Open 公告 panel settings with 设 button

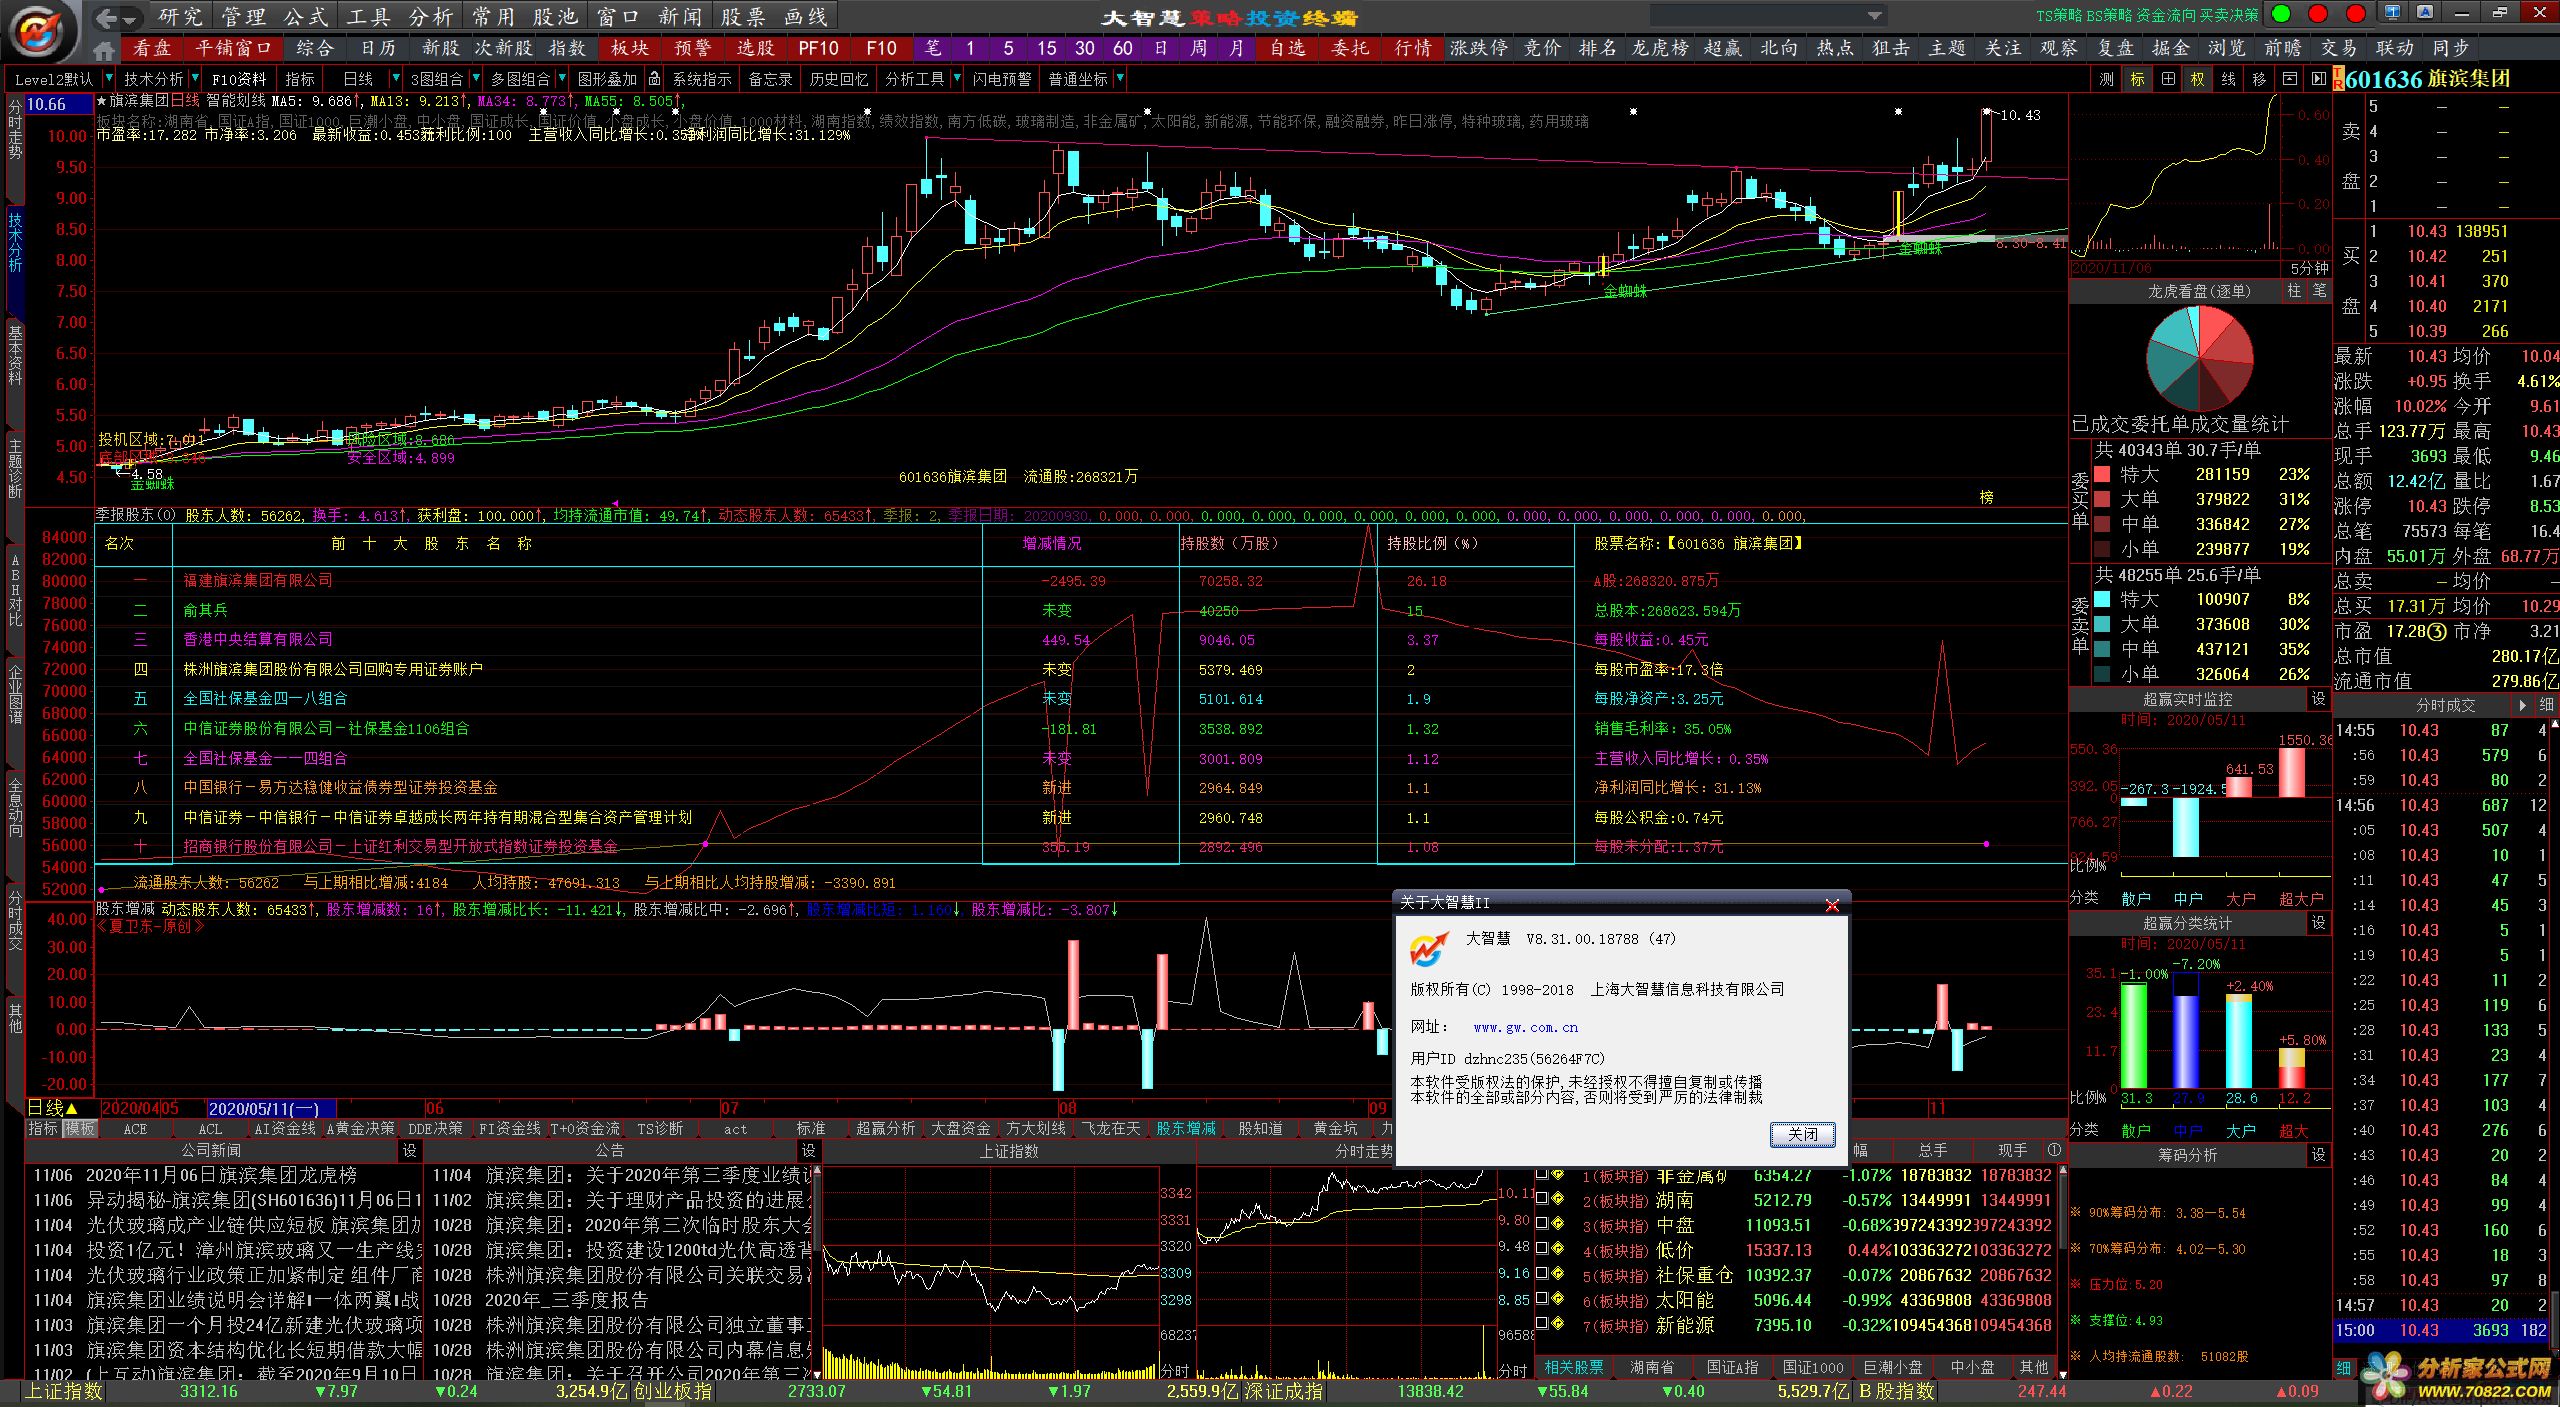point(808,1151)
